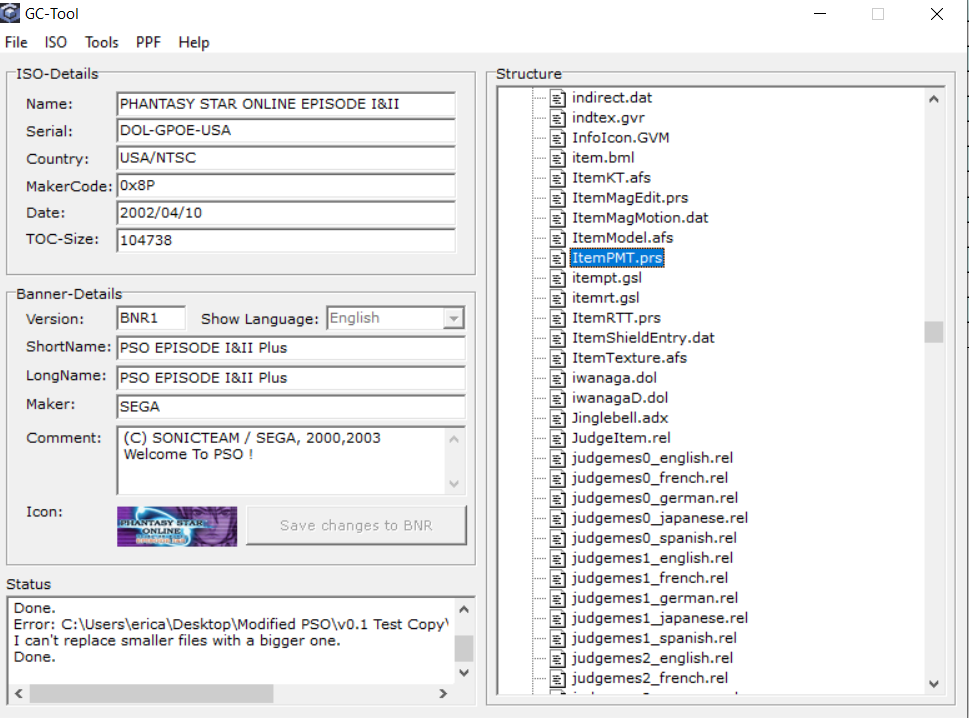Image resolution: width=969 pixels, height=718 pixels.
Task: Select the file icon for itemrt.gsl
Action: click(x=557, y=298)
